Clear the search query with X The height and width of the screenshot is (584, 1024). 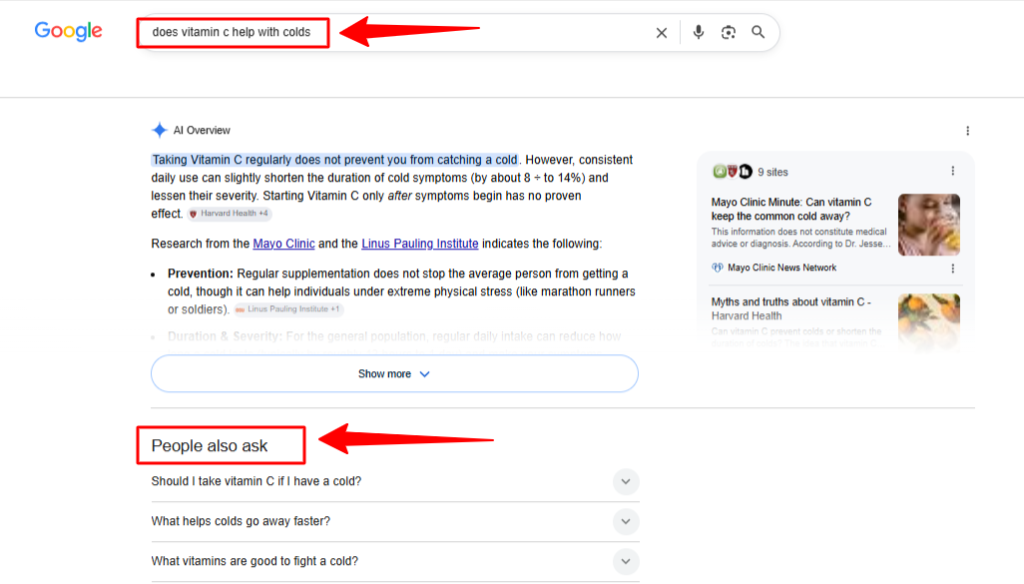coord(662,33)
